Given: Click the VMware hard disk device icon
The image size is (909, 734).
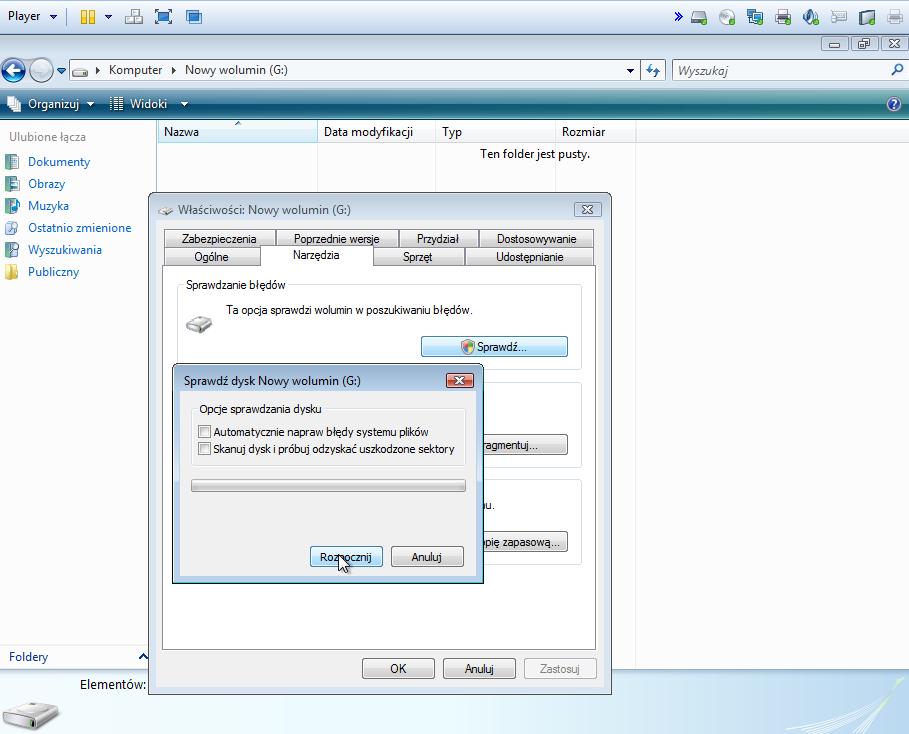Looking at the screenshot, I should (699, 17).
